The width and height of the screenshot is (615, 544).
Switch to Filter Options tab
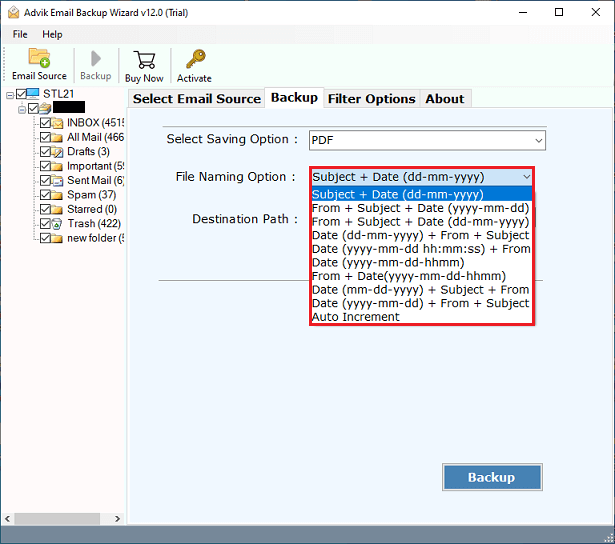(x=371, y=98)
